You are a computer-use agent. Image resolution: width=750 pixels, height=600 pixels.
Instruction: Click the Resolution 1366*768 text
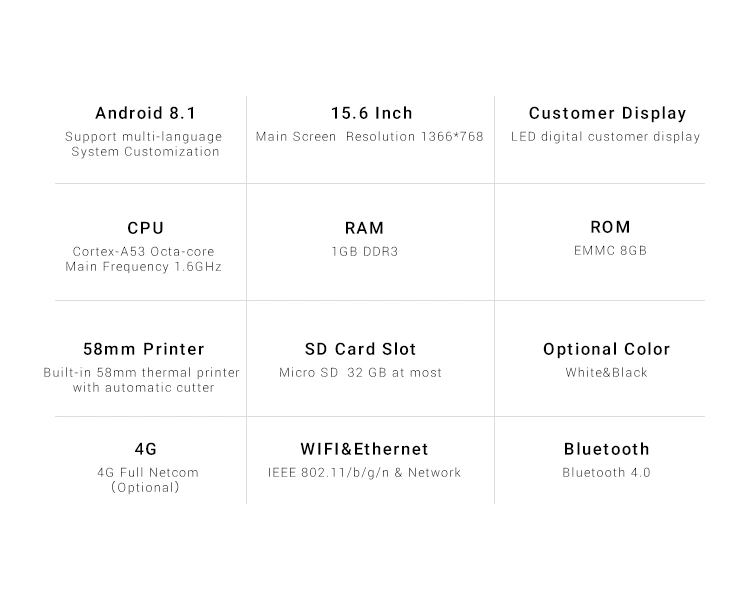(415, 137)
